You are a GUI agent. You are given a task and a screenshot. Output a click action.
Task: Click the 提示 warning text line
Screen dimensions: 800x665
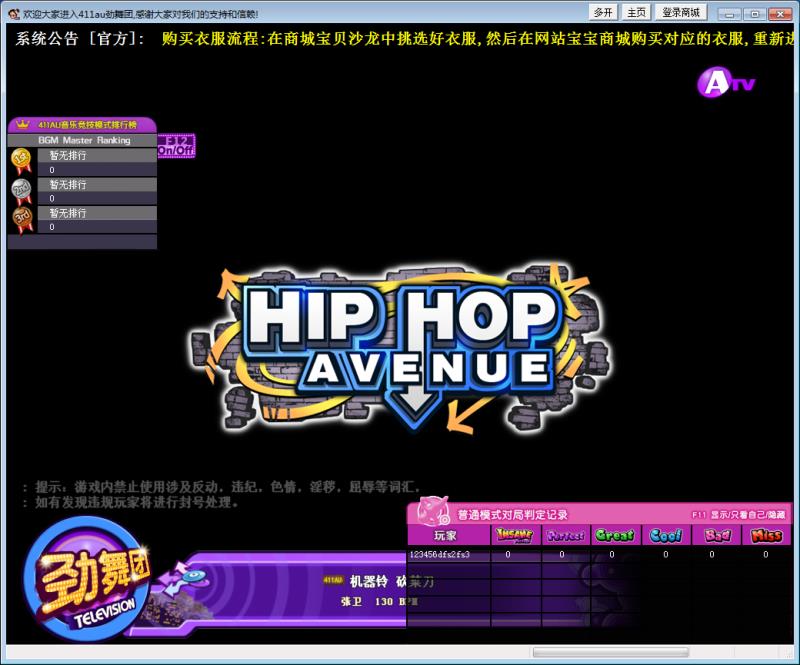click(222, 486)
